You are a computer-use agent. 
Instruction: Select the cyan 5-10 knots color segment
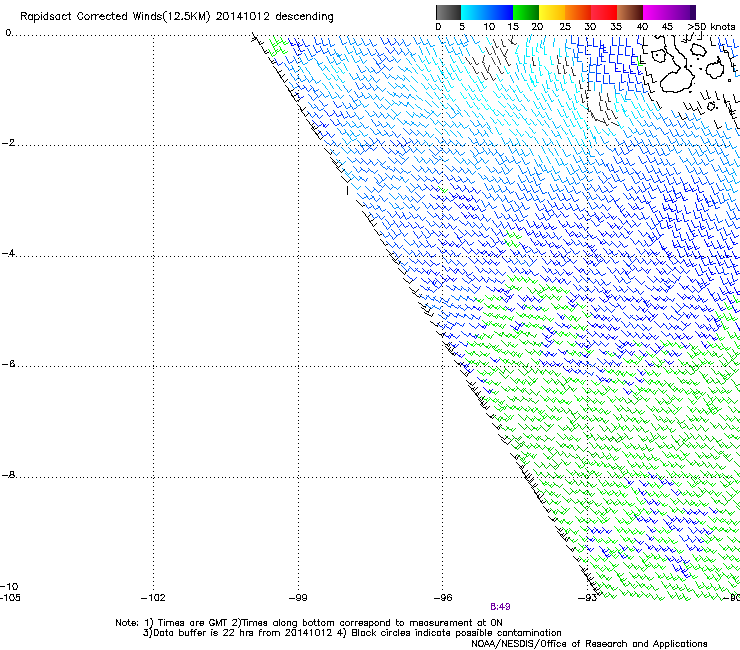(474, 12)
